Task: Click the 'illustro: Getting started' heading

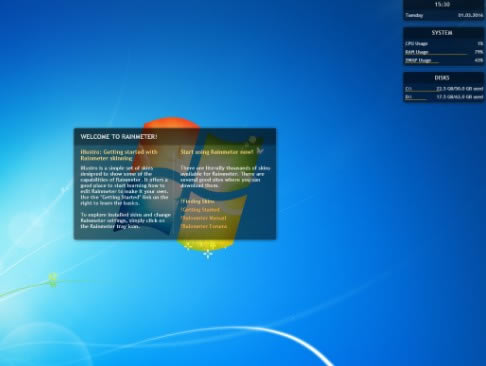Action: (x=119, y=155)
